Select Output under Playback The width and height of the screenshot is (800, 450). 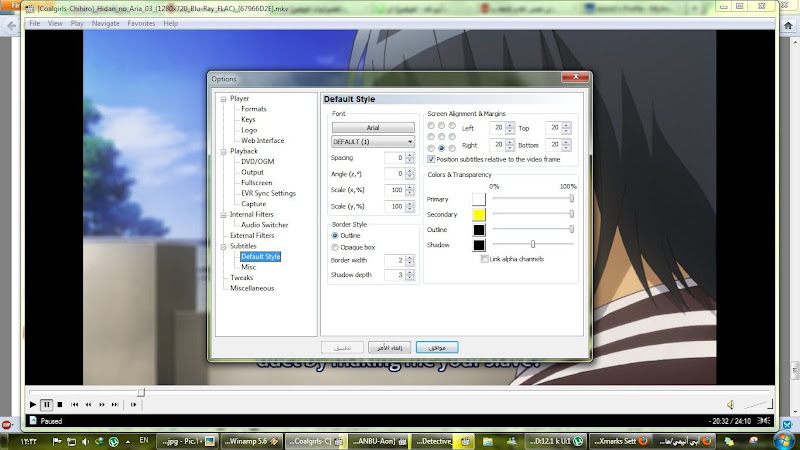tap(253, 172)
